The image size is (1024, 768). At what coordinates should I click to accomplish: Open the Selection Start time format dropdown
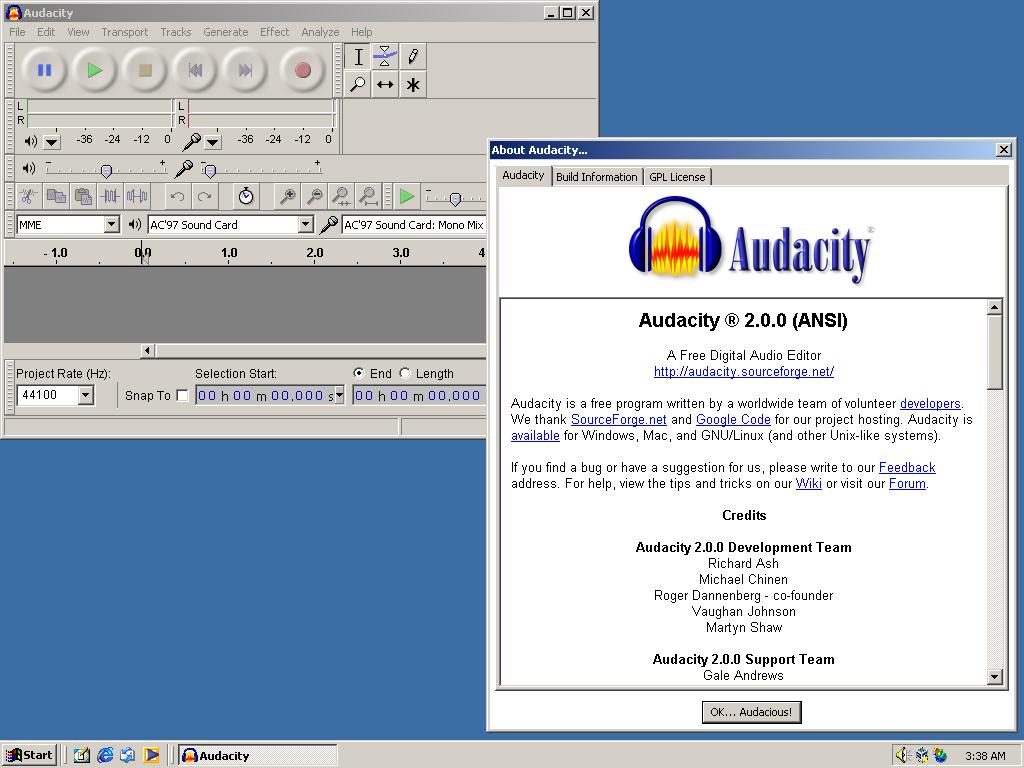pos(339,395)
